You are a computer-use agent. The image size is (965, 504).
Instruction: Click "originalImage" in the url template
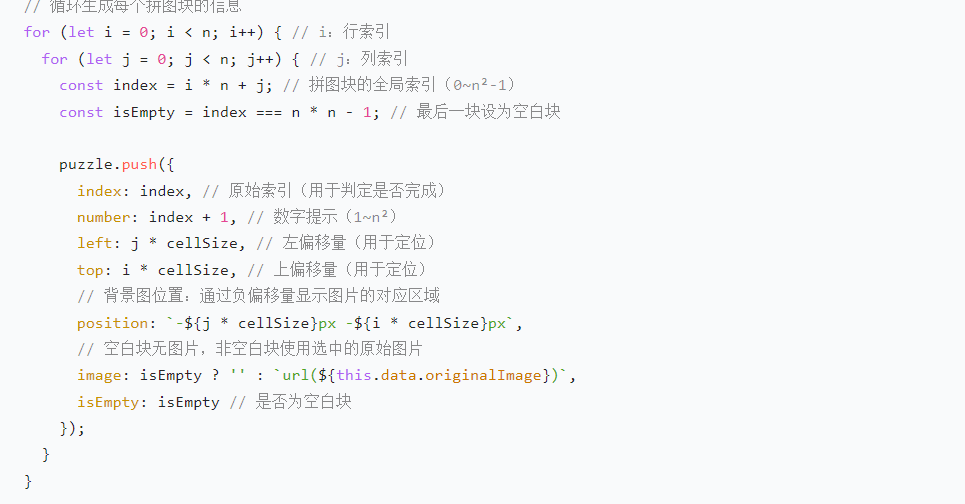click(x=482, y=376)
